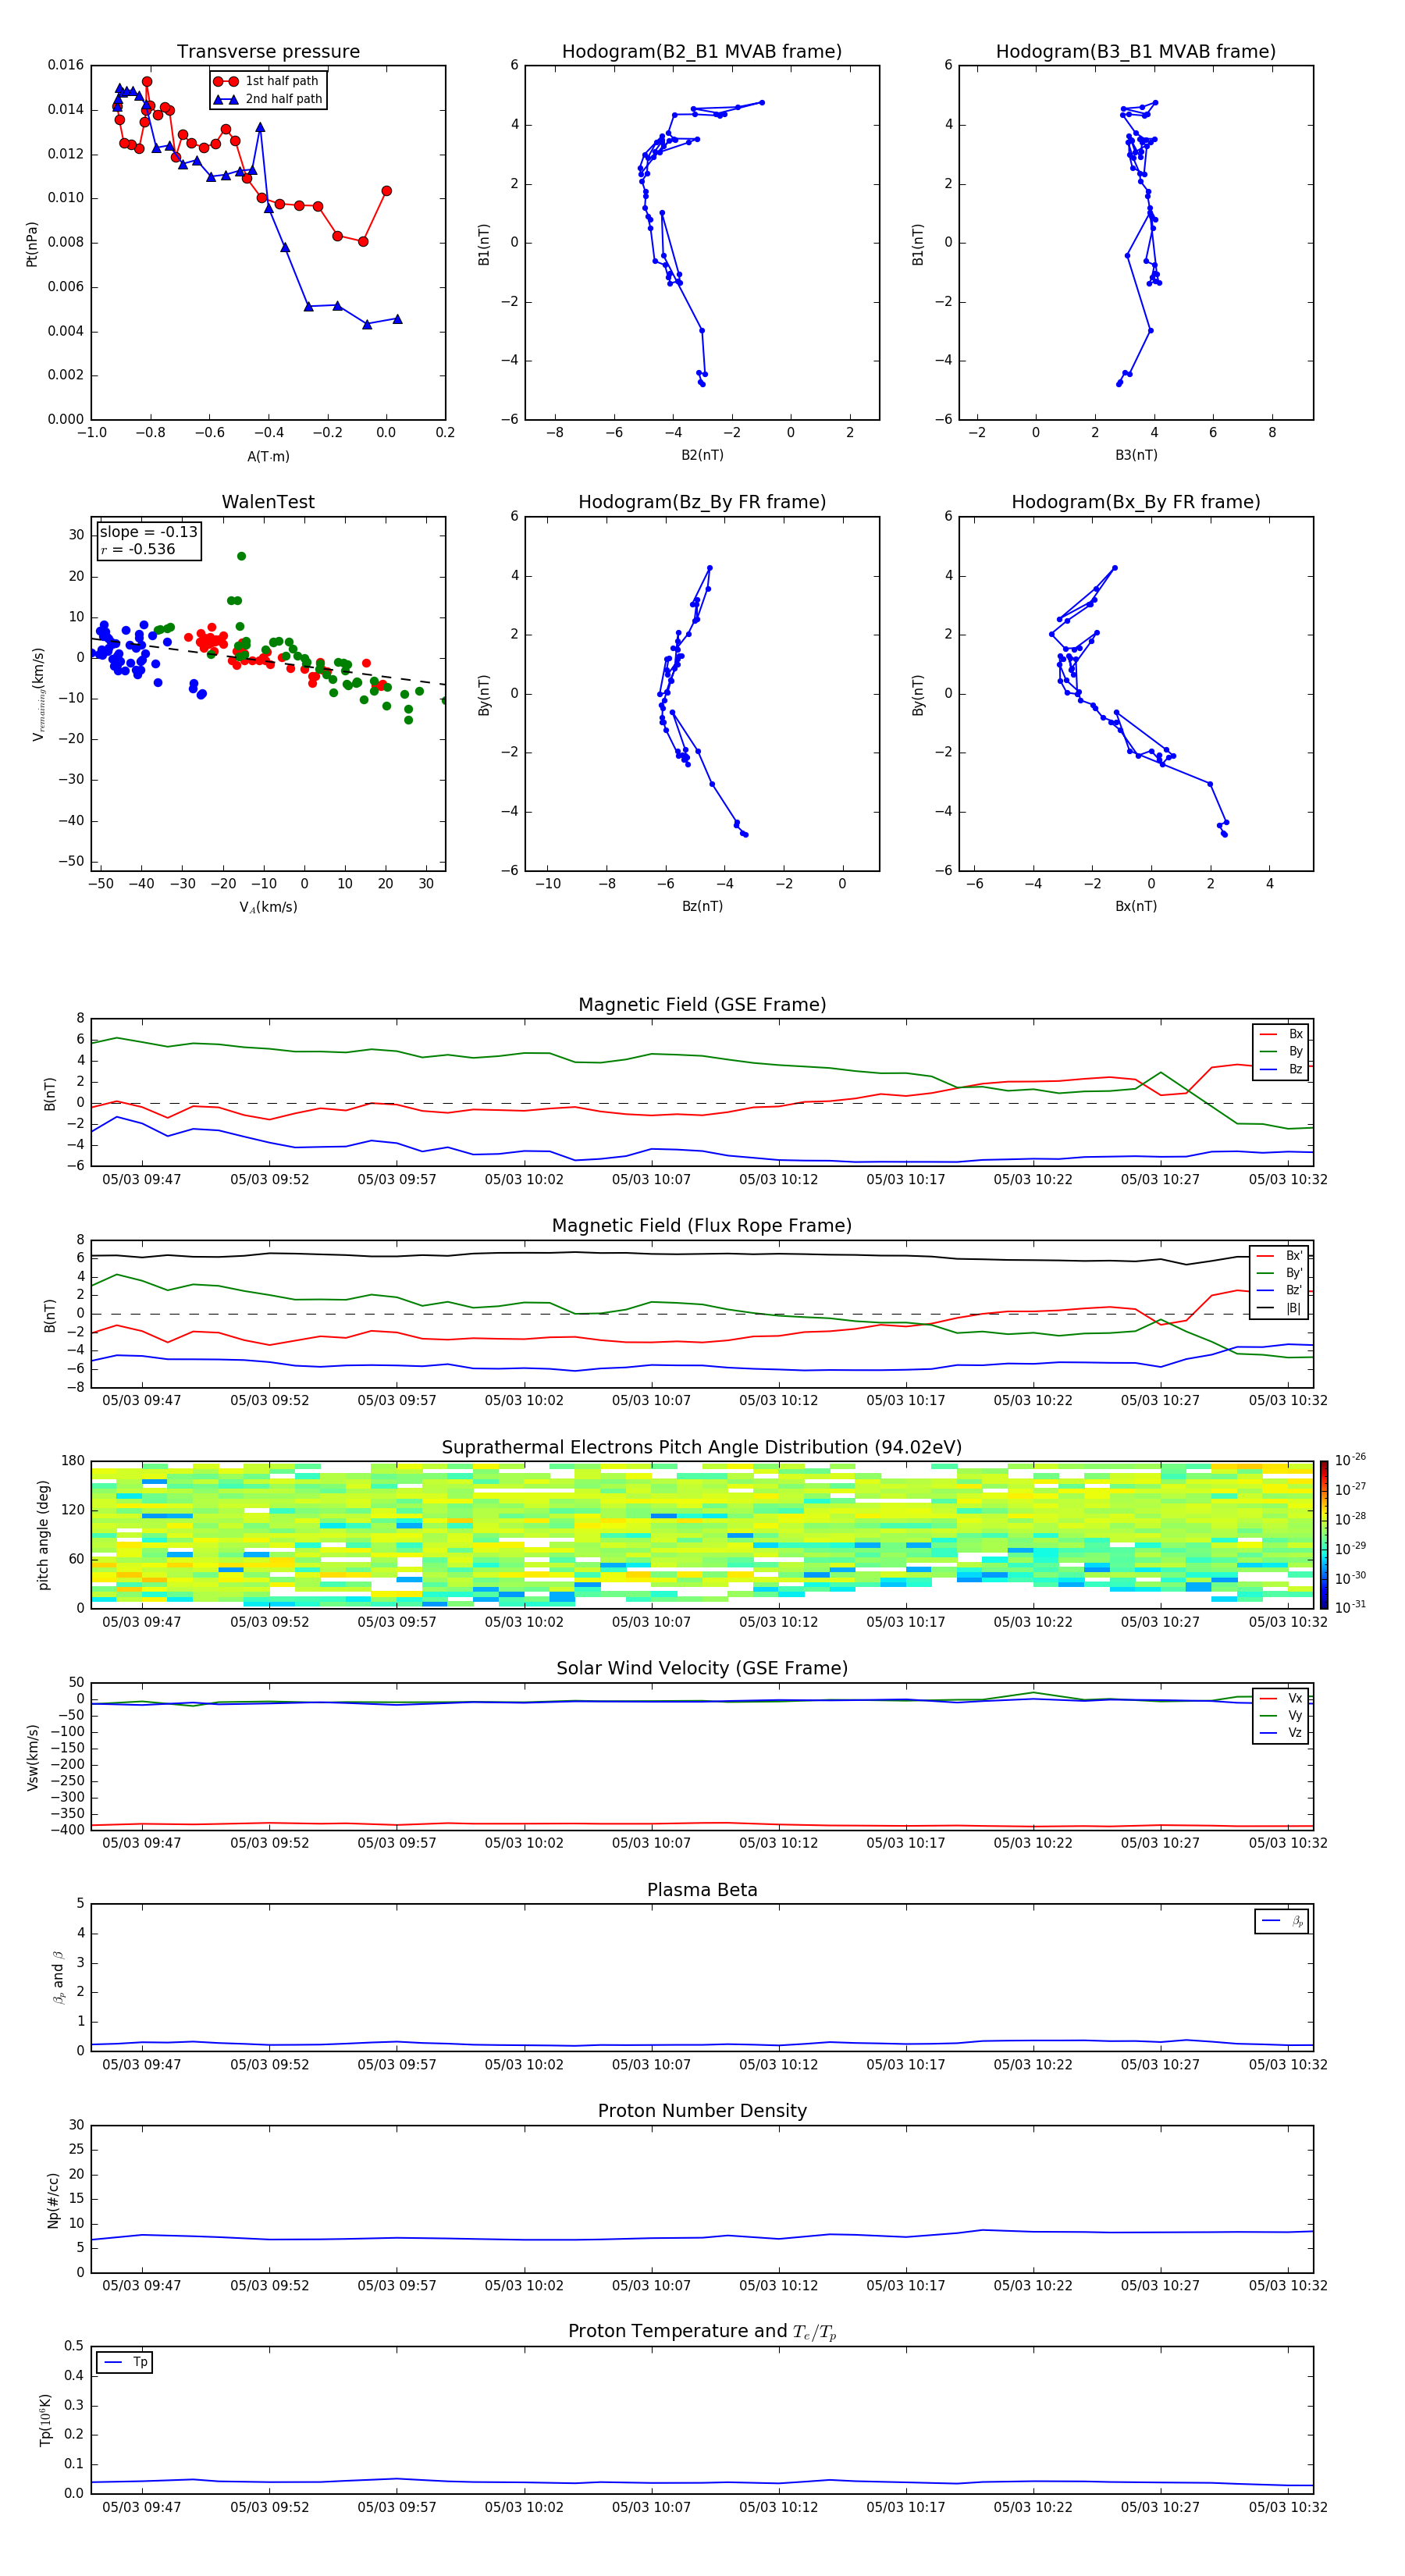Click the Suprathermal Electrons Pitch Angle Distribution title
This screenshot has height=2576, width=1405.
702,1448
